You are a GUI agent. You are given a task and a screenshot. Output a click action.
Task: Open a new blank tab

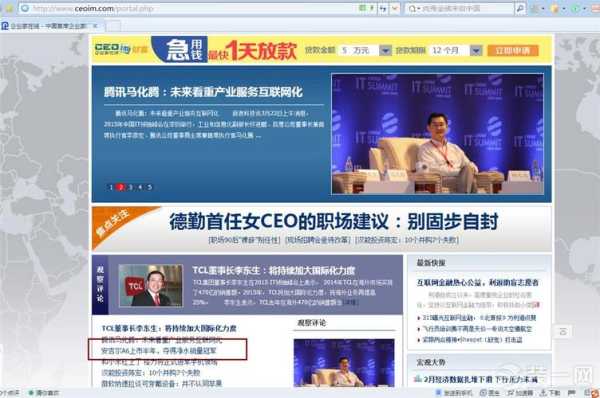(113, 26)
